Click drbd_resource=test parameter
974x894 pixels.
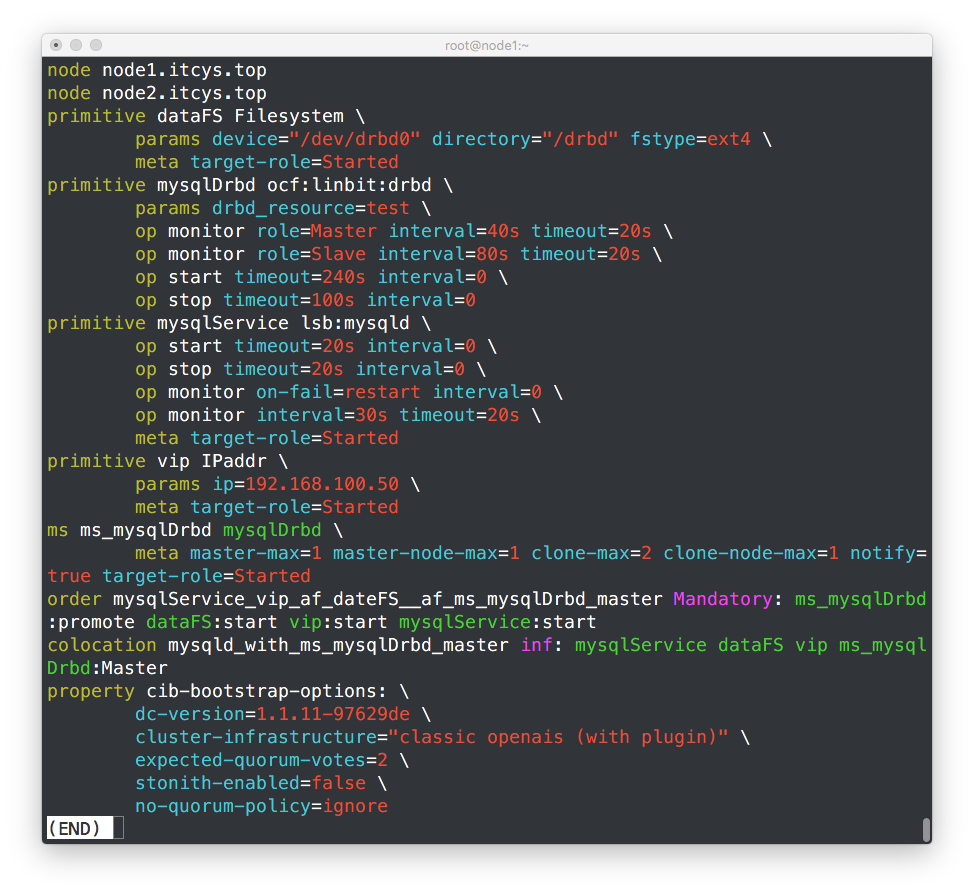click(x=311, y=208)
